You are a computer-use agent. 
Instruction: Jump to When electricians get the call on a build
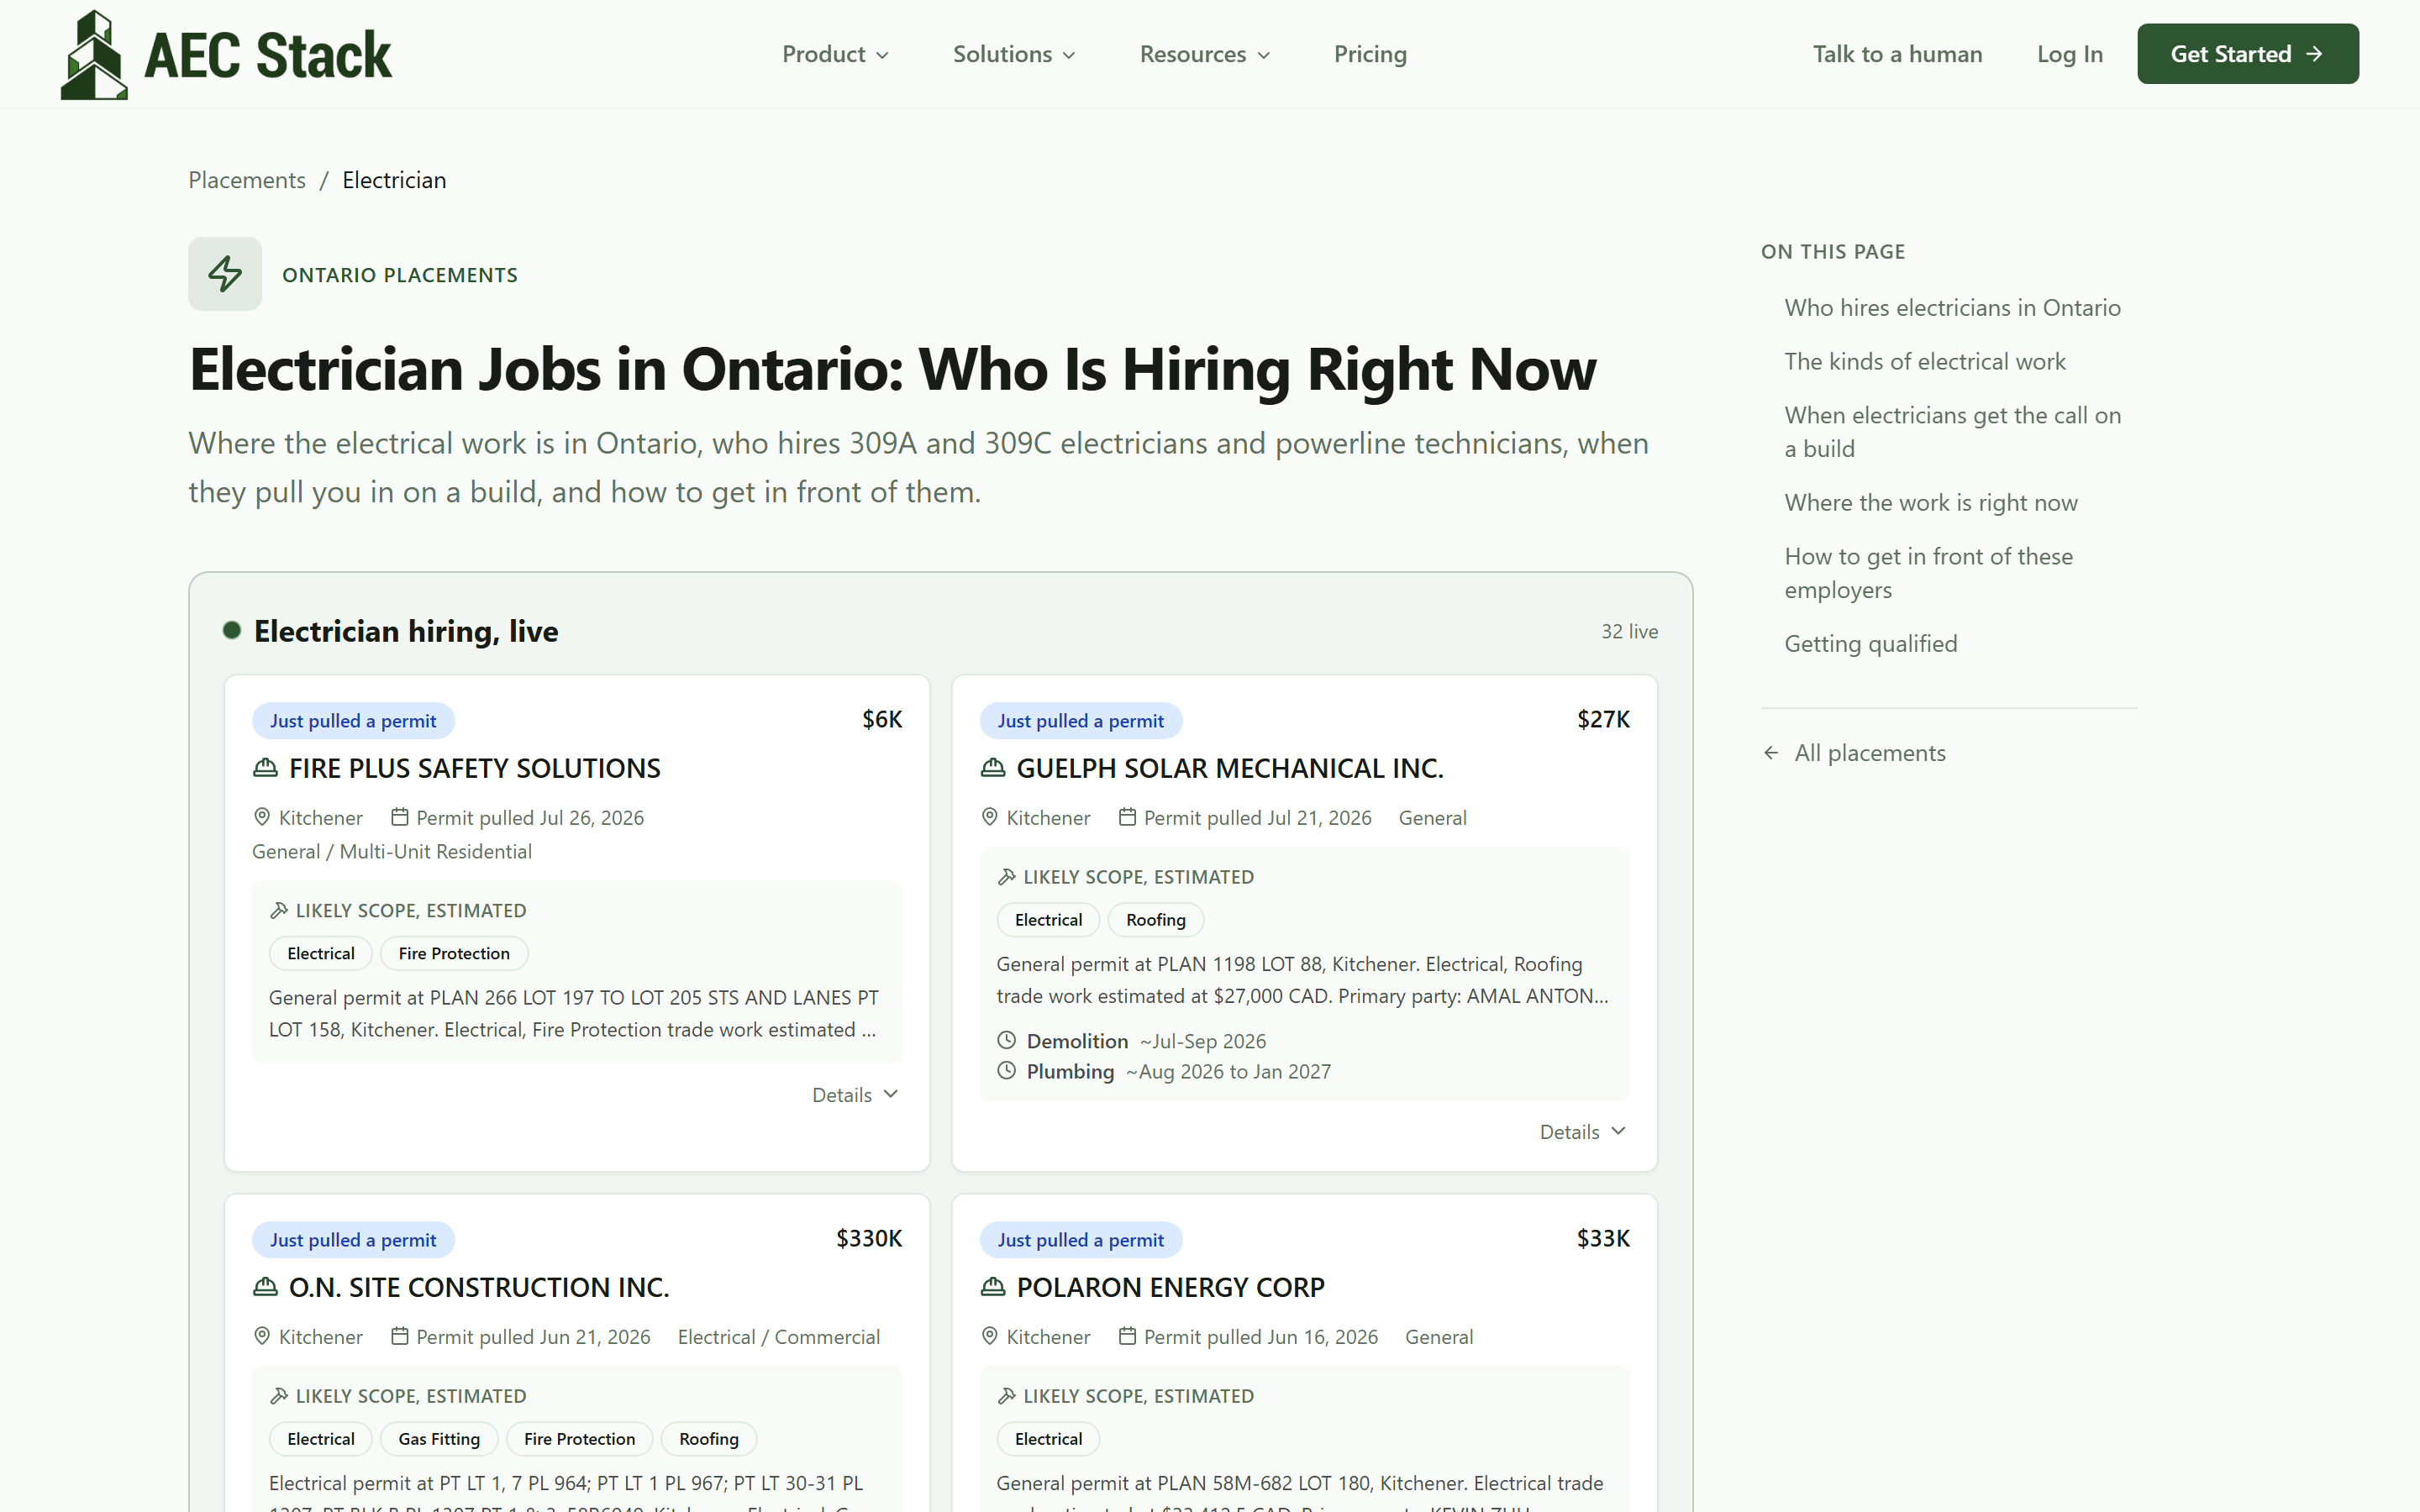[x=1952, y=432]
